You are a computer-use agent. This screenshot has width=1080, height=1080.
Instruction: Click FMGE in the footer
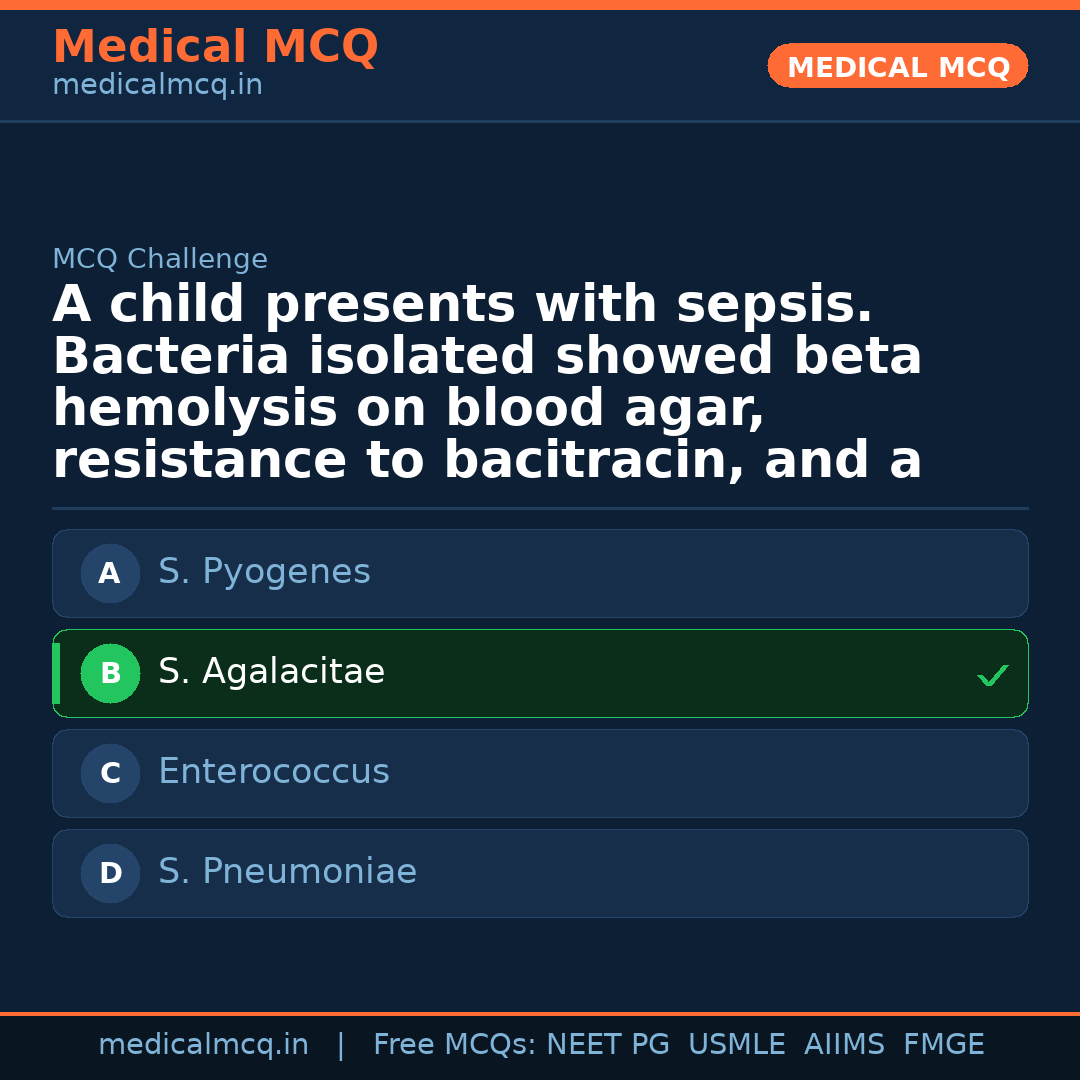pos(943,1045)
